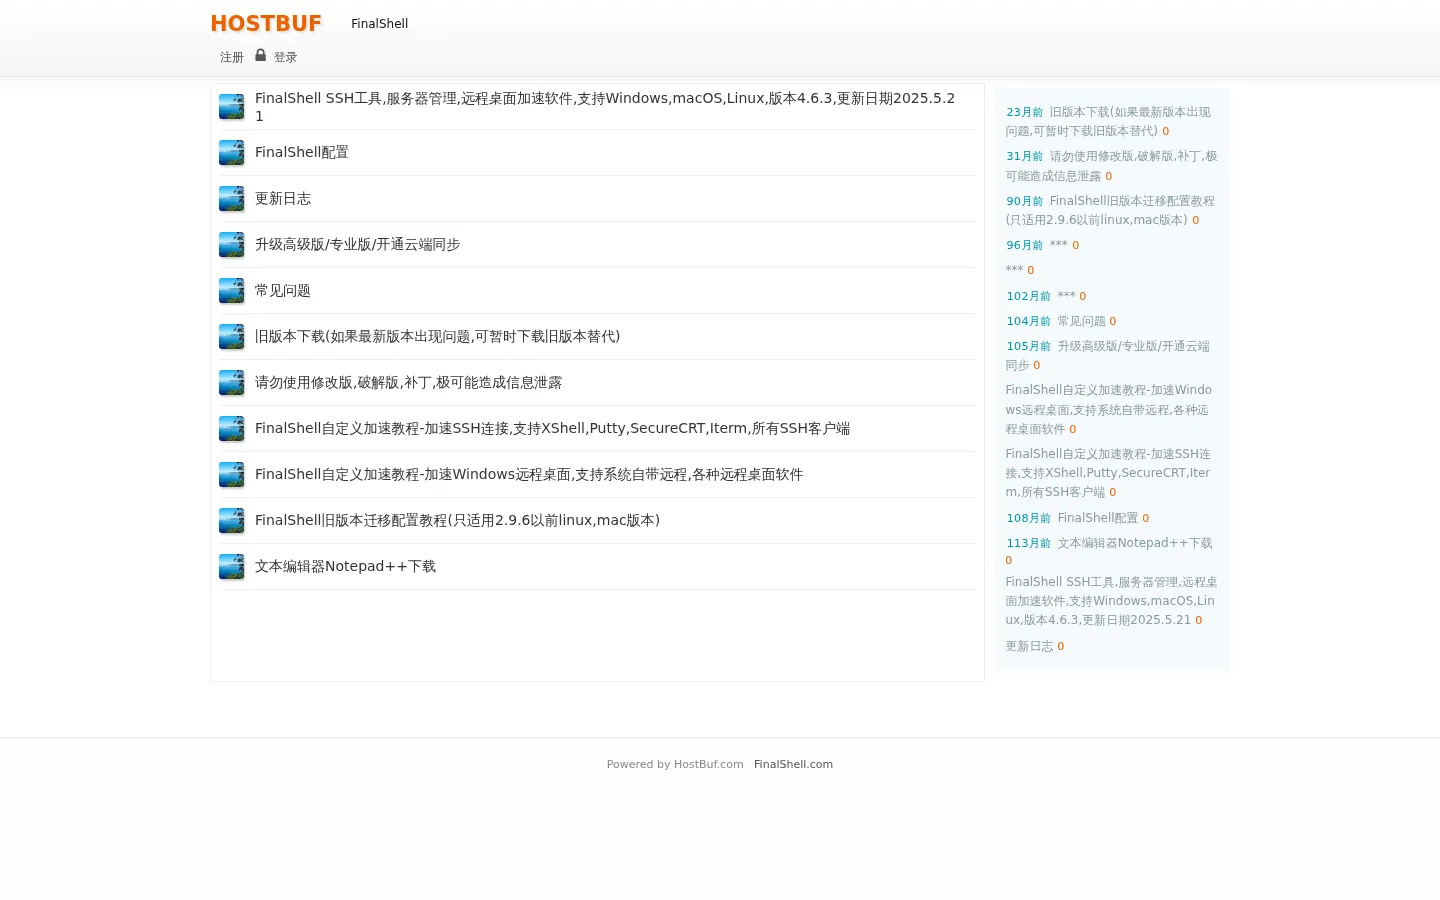Image resolution: width=1440 pixels, height=900 pixels.
Task: Open 文本编辑器Notepad++下载 in main list
Action: [346, 566]
